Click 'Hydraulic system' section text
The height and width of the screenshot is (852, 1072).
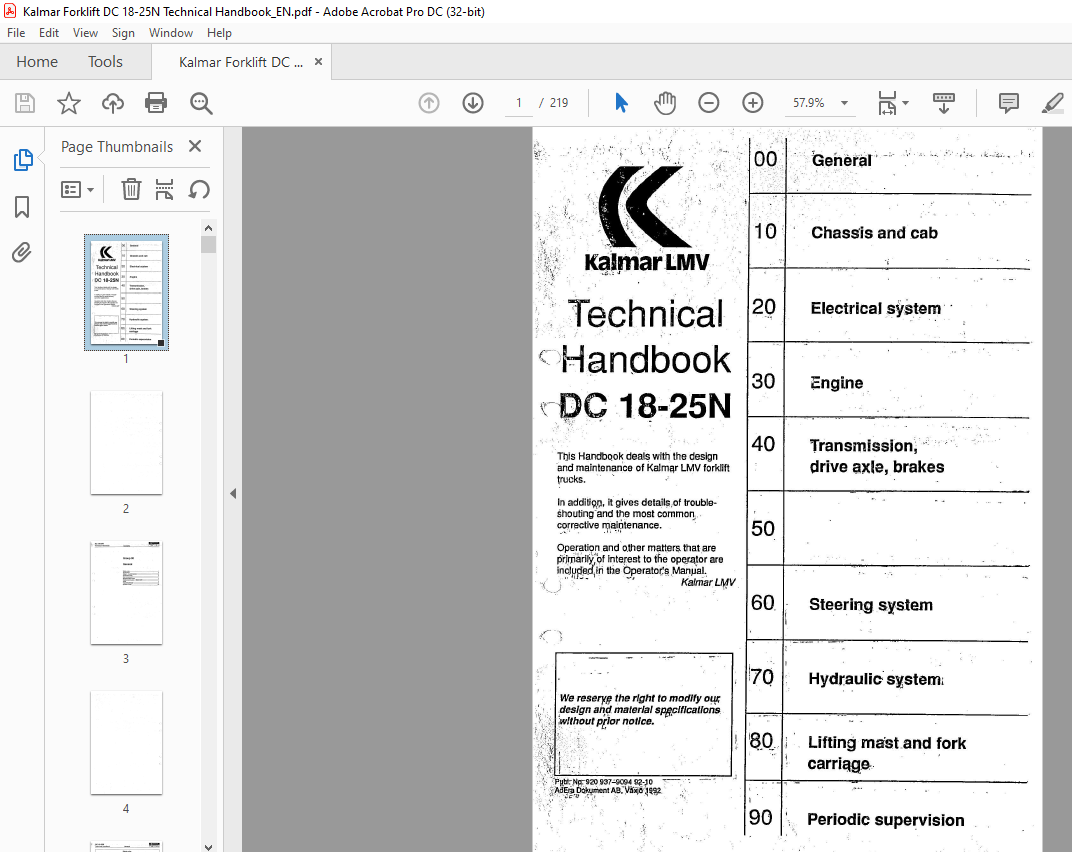pyautogui.click(x=876, y=679)
